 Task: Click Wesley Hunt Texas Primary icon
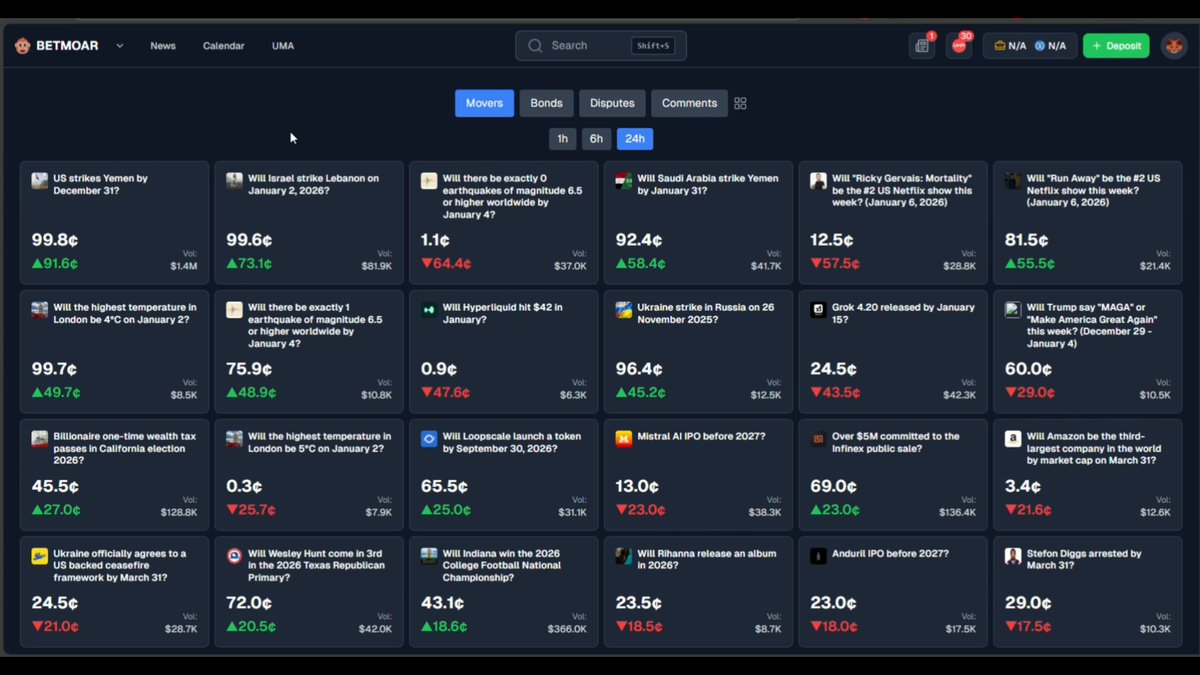pyautogui.click(x=234, y=556)
